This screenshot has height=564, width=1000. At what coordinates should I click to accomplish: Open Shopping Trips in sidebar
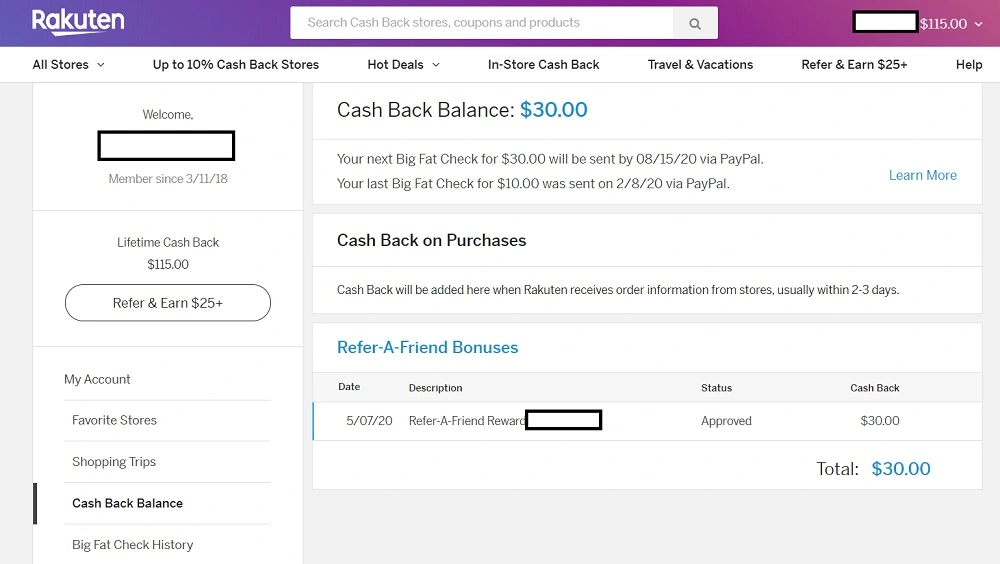[x=114, y=461]
